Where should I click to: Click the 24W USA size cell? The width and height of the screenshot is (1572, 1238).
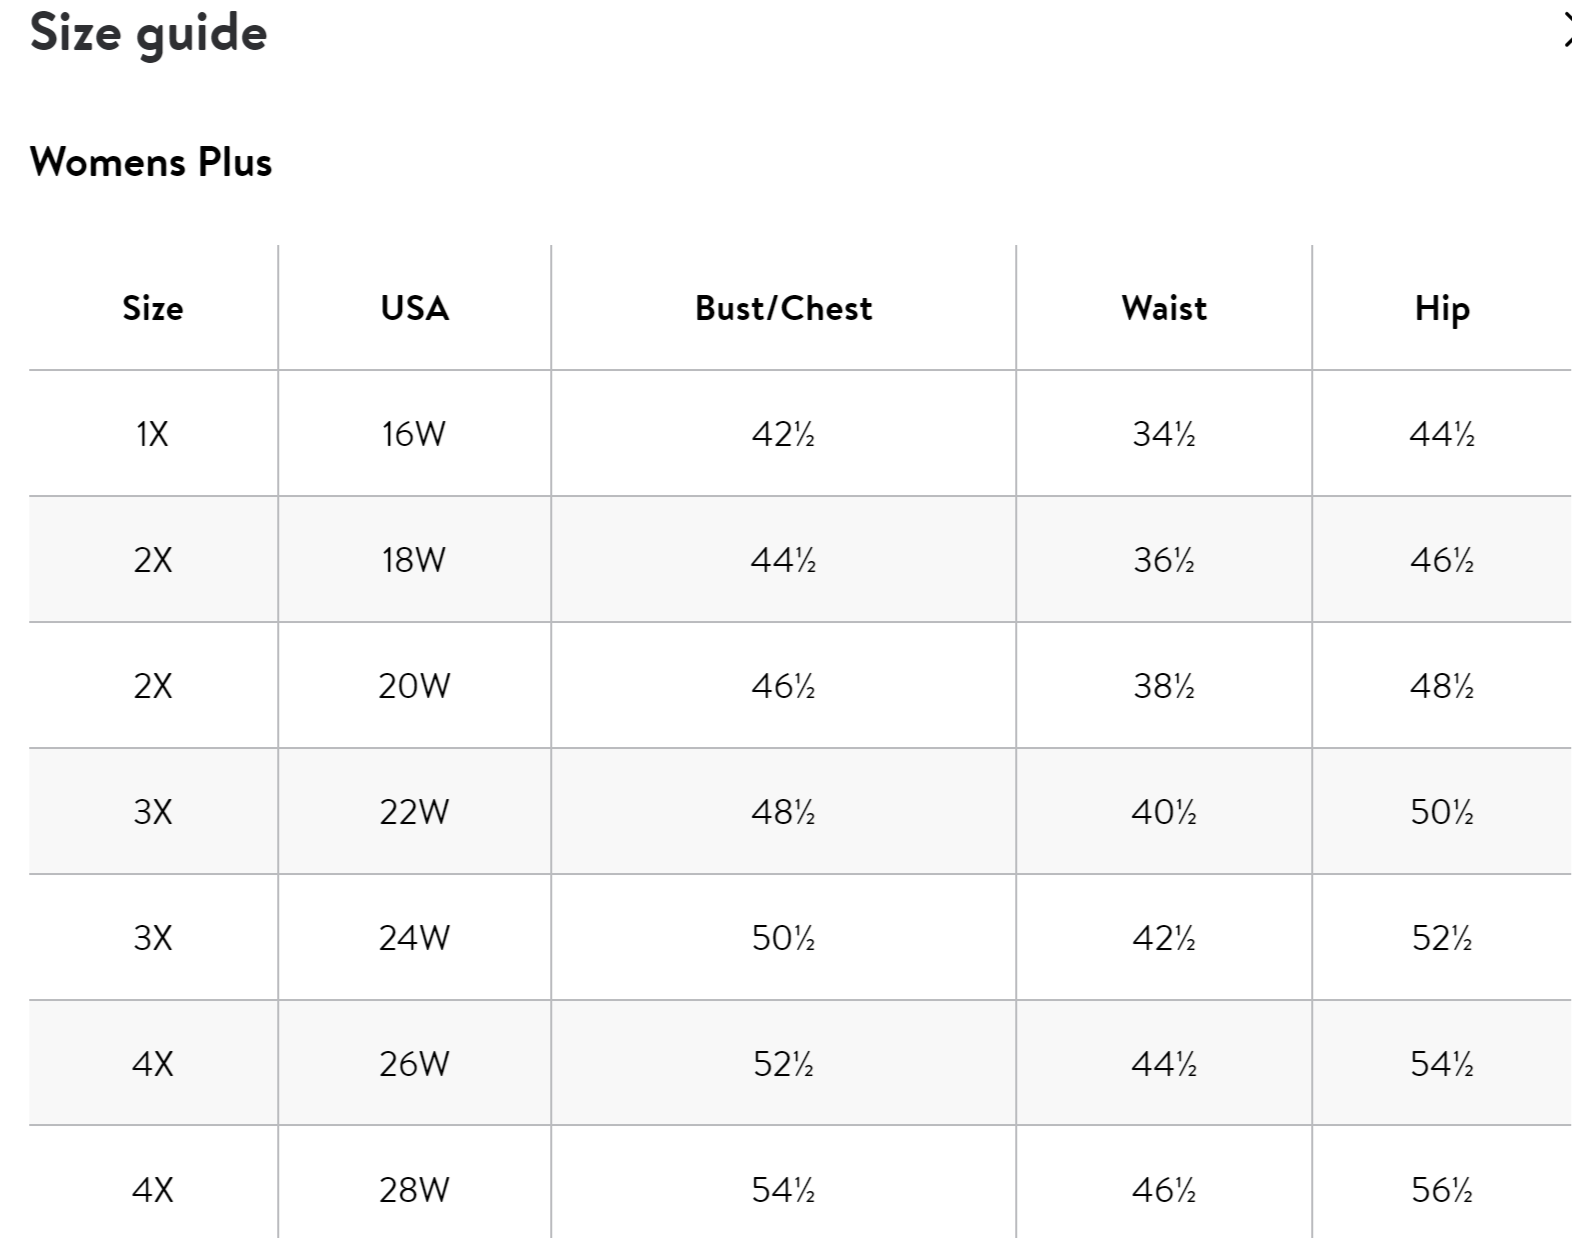[414, 938]
